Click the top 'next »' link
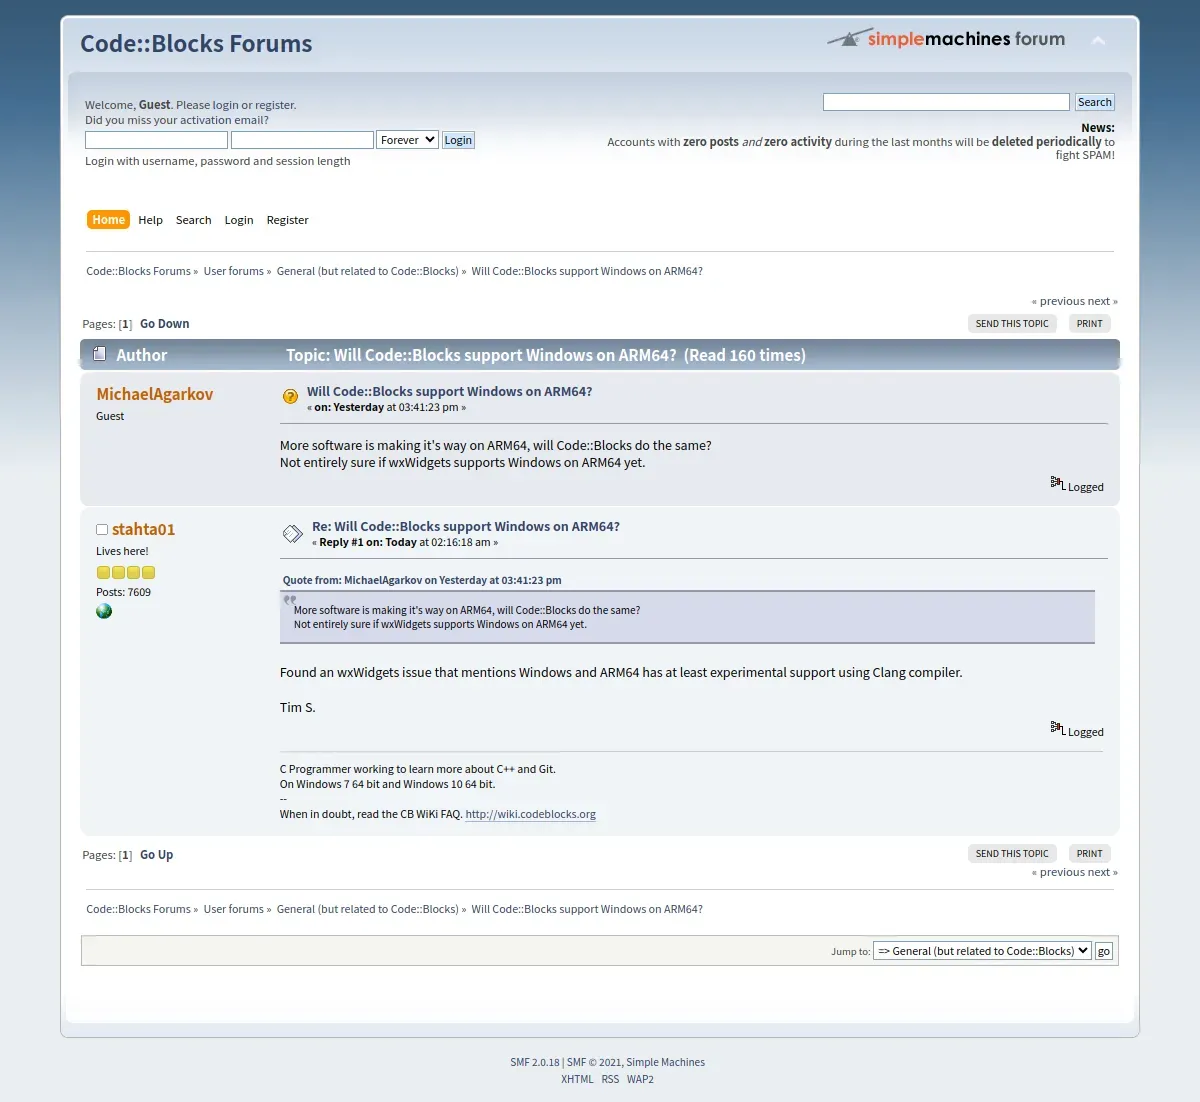The width and height of the screenshot is (1200, 1102). (1103, 301)
